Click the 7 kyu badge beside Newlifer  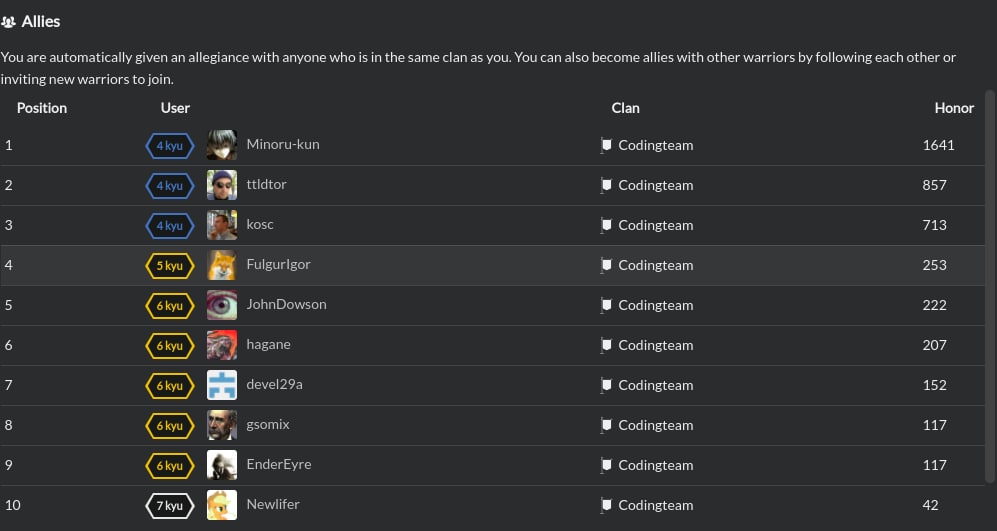(x=170, y=506)
